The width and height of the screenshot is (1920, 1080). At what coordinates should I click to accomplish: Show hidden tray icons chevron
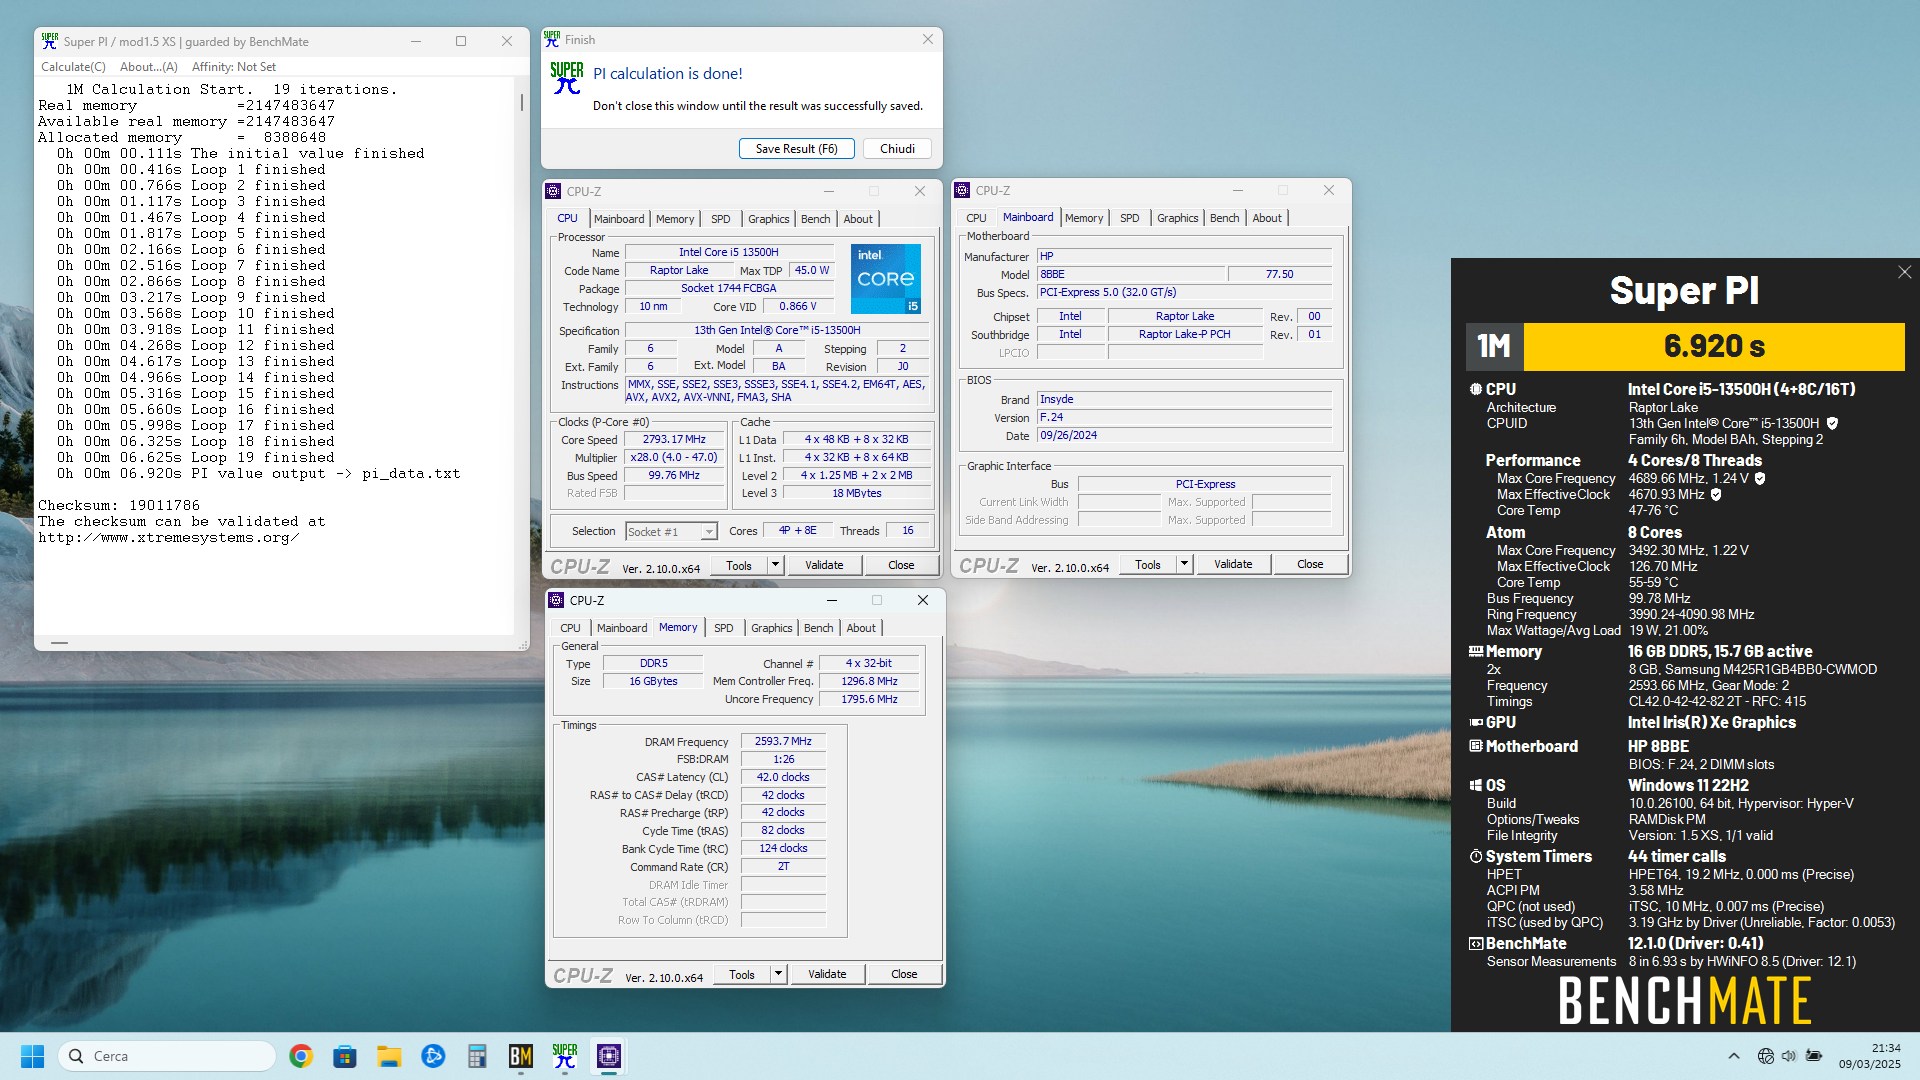point(1734,1056)
